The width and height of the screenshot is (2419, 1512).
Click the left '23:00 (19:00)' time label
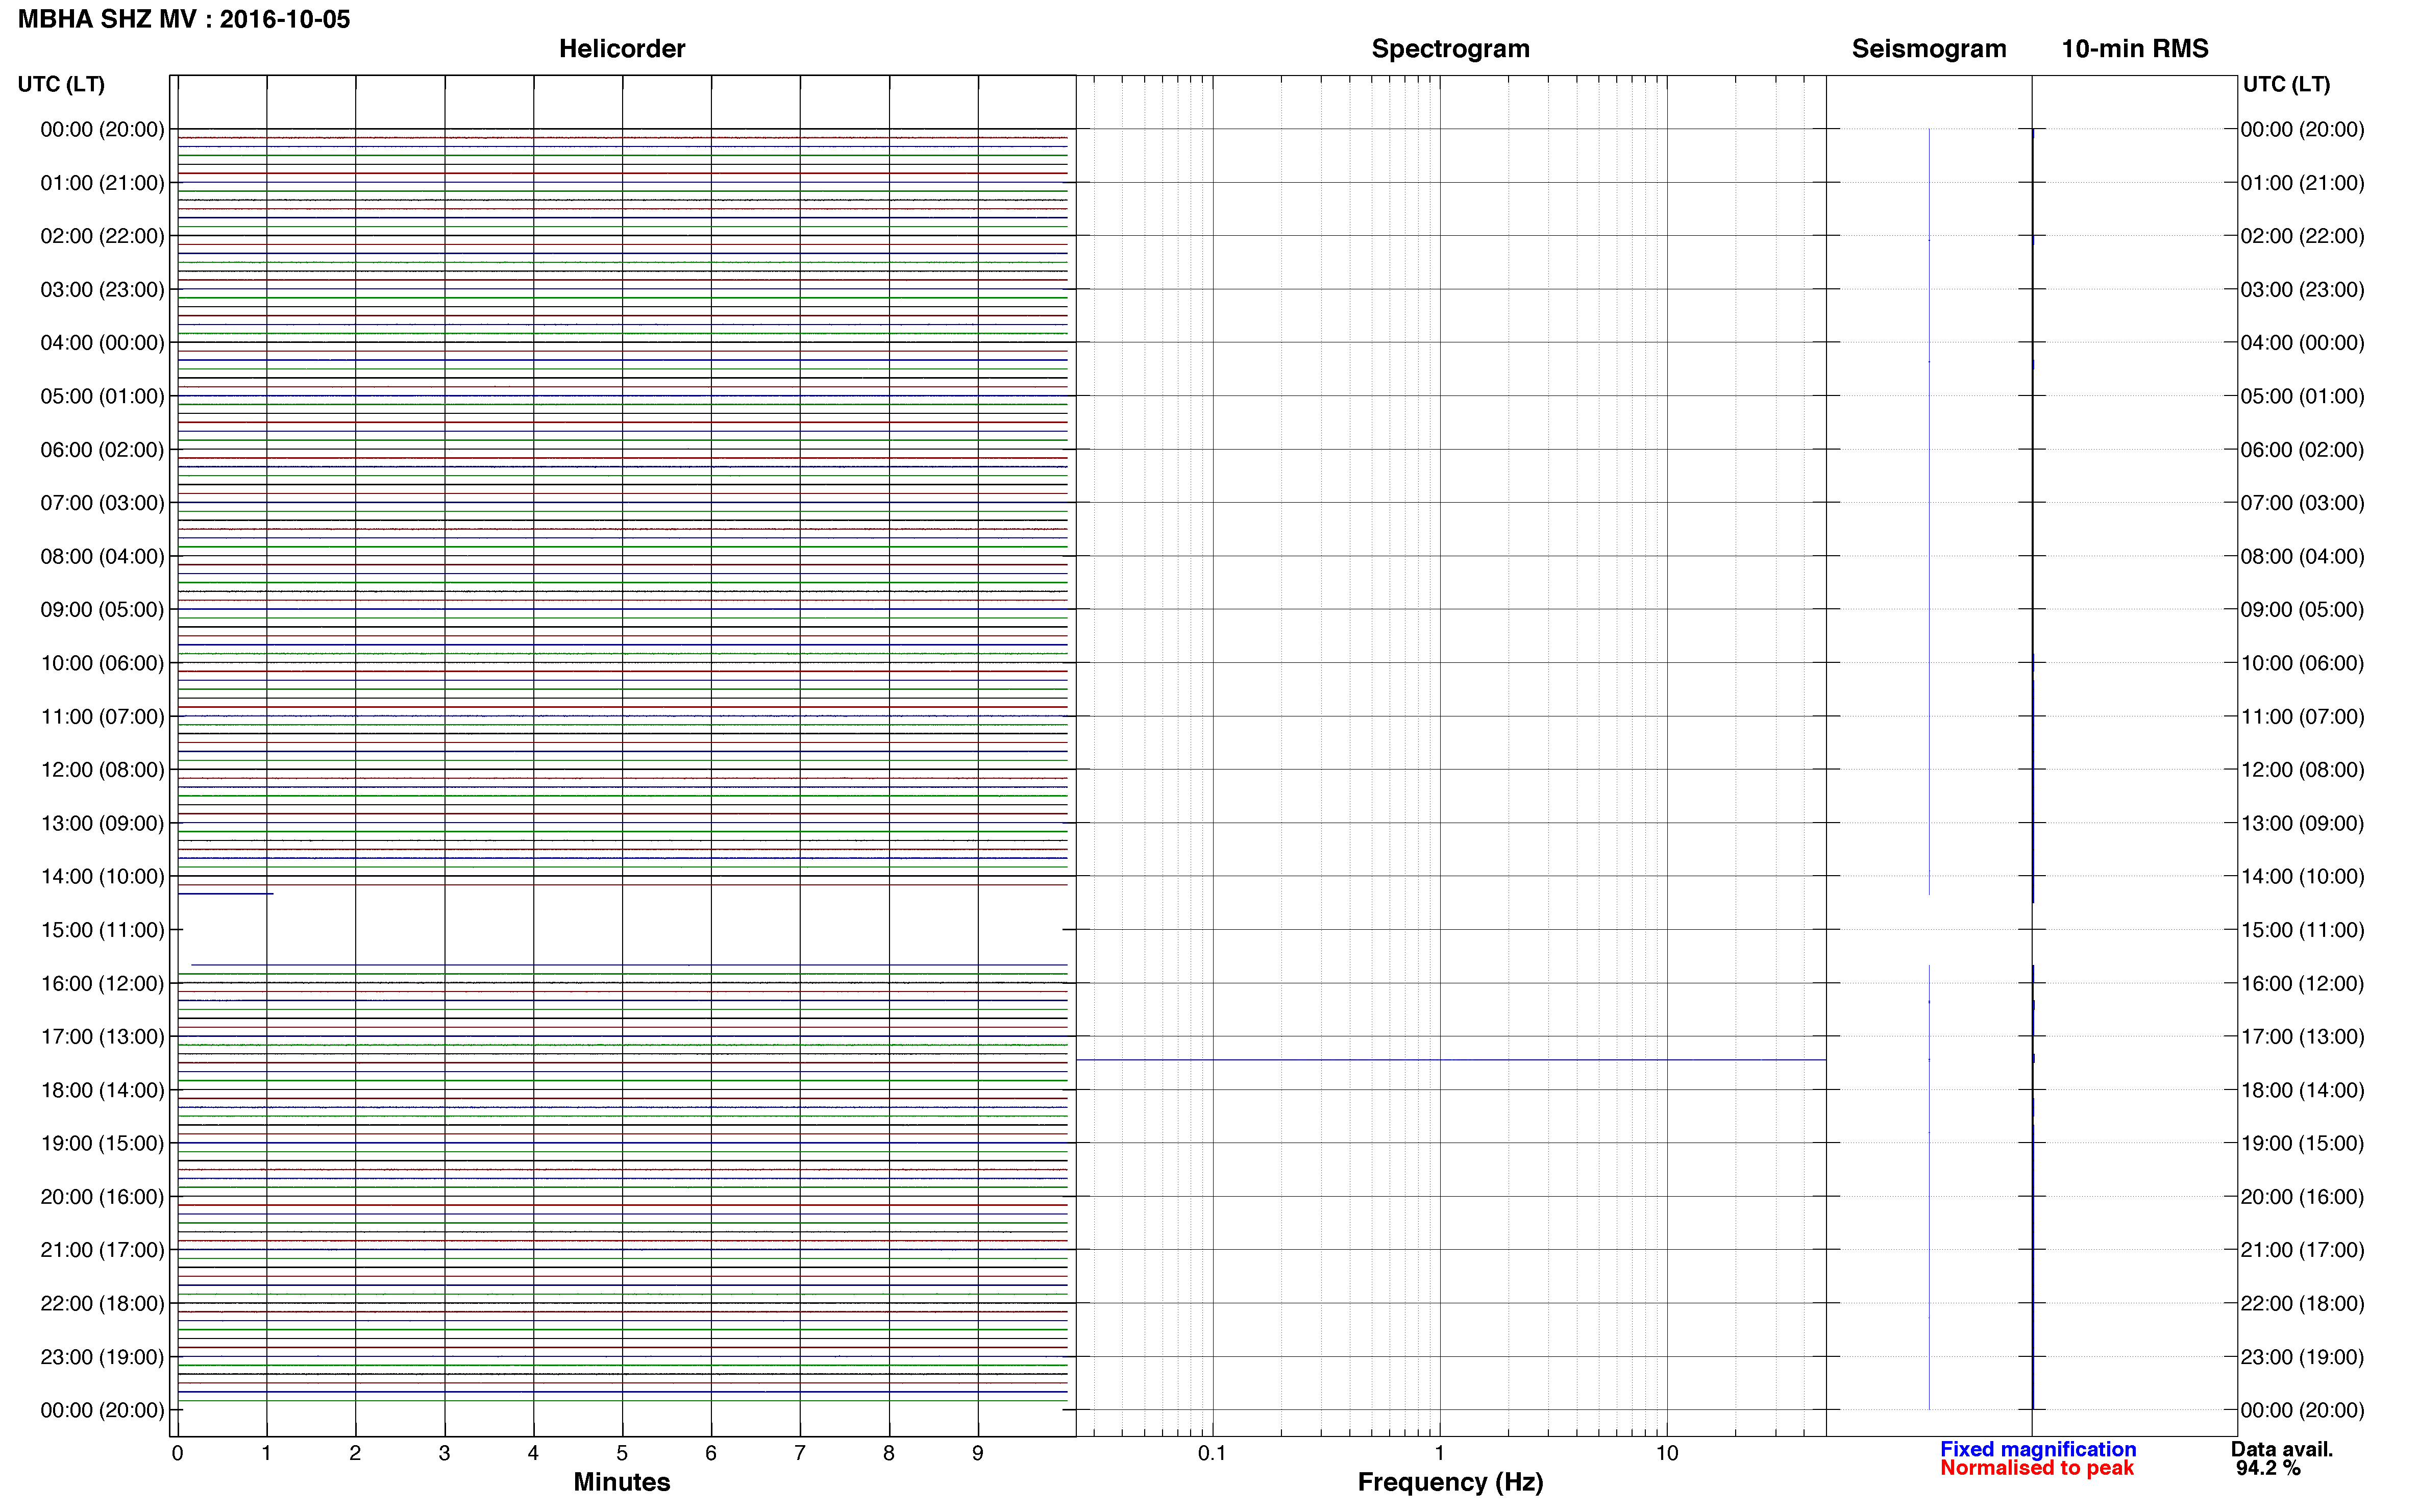coord(102,1357)
